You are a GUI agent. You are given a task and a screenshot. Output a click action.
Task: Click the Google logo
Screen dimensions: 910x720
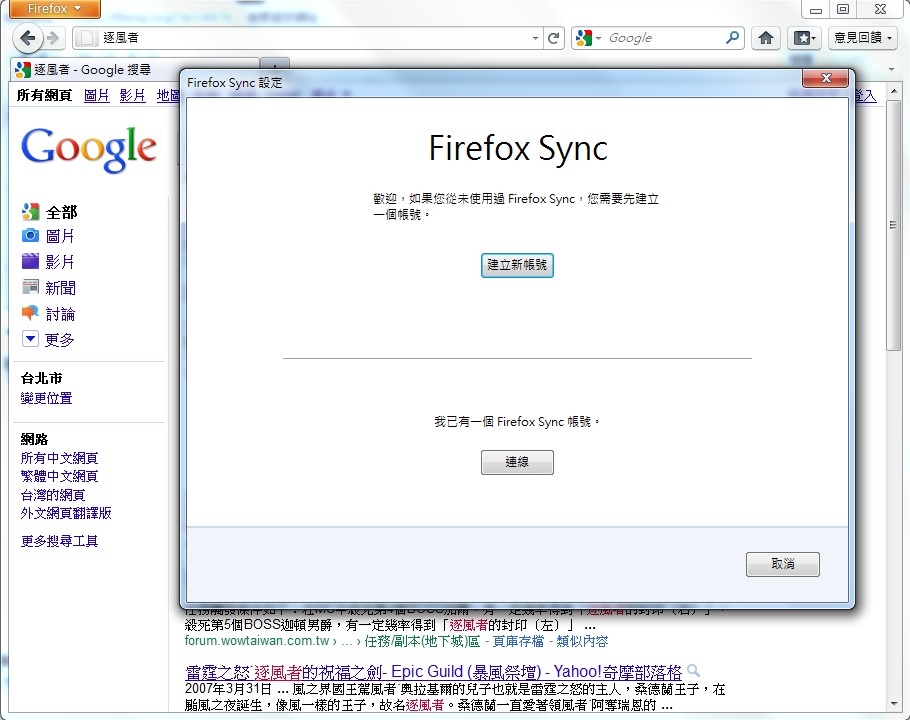pyautogui.click(x=89, y=150)
